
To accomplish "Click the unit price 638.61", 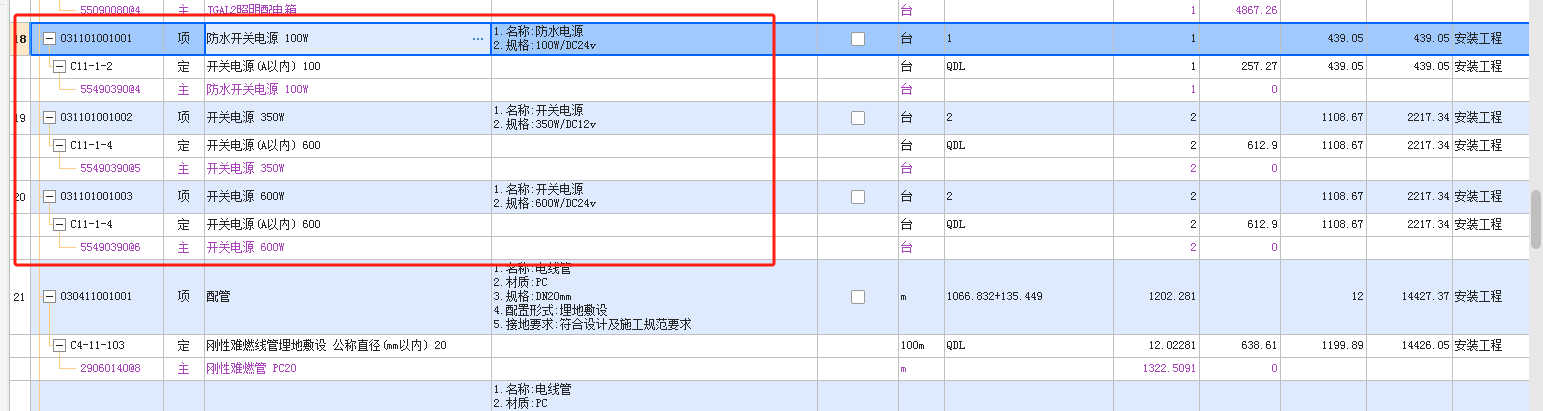I will (1258, 346).
